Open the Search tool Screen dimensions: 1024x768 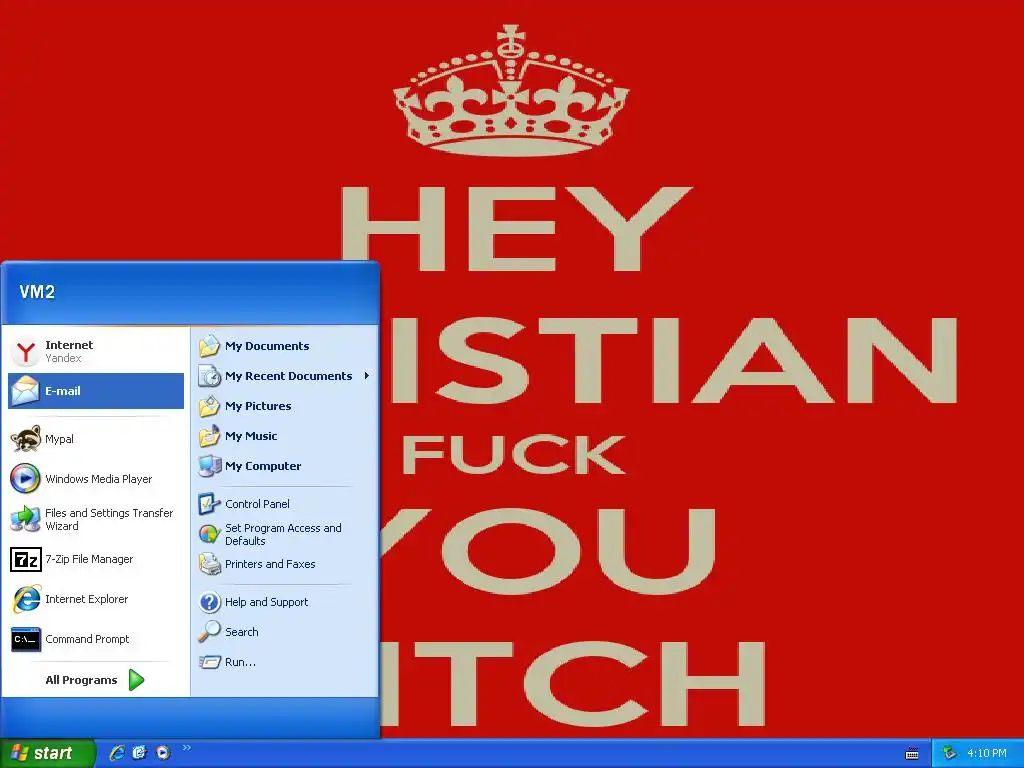click(x=284, y=632)
